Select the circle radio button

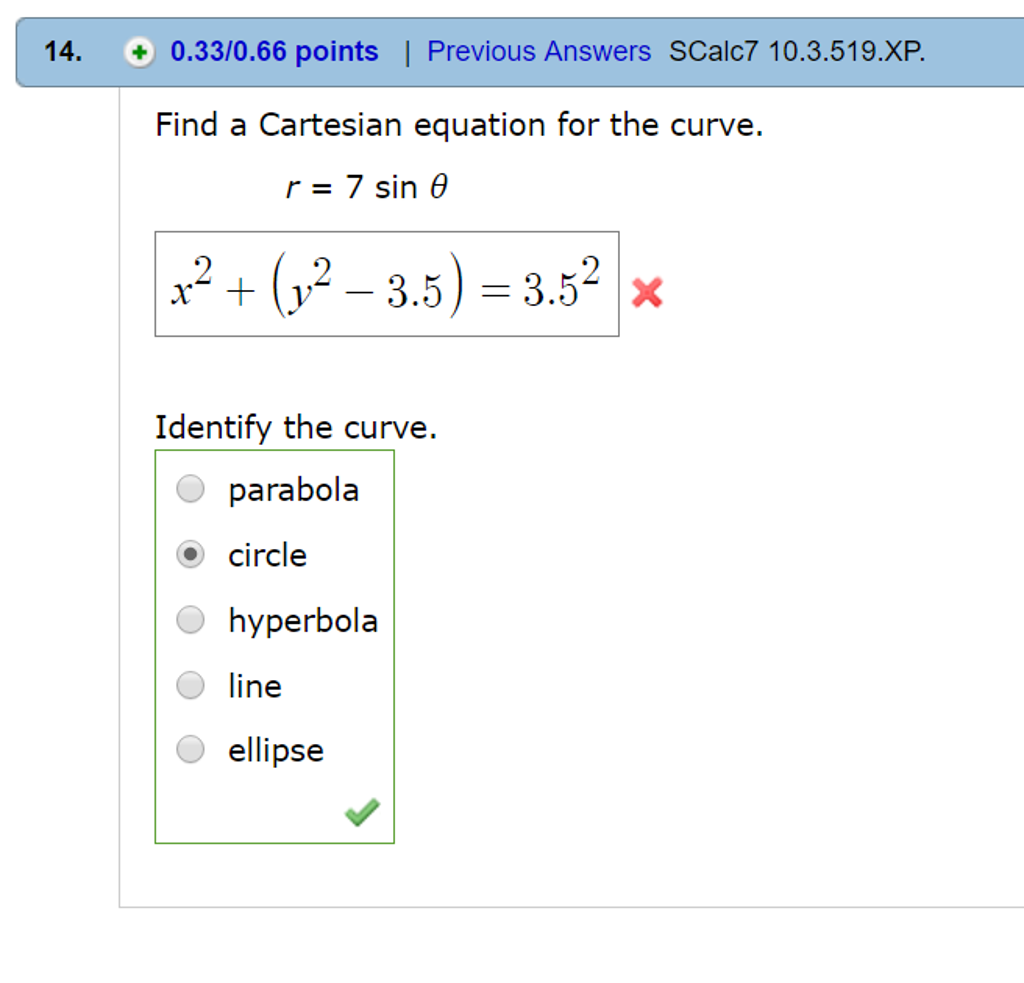tap(190, 554)
